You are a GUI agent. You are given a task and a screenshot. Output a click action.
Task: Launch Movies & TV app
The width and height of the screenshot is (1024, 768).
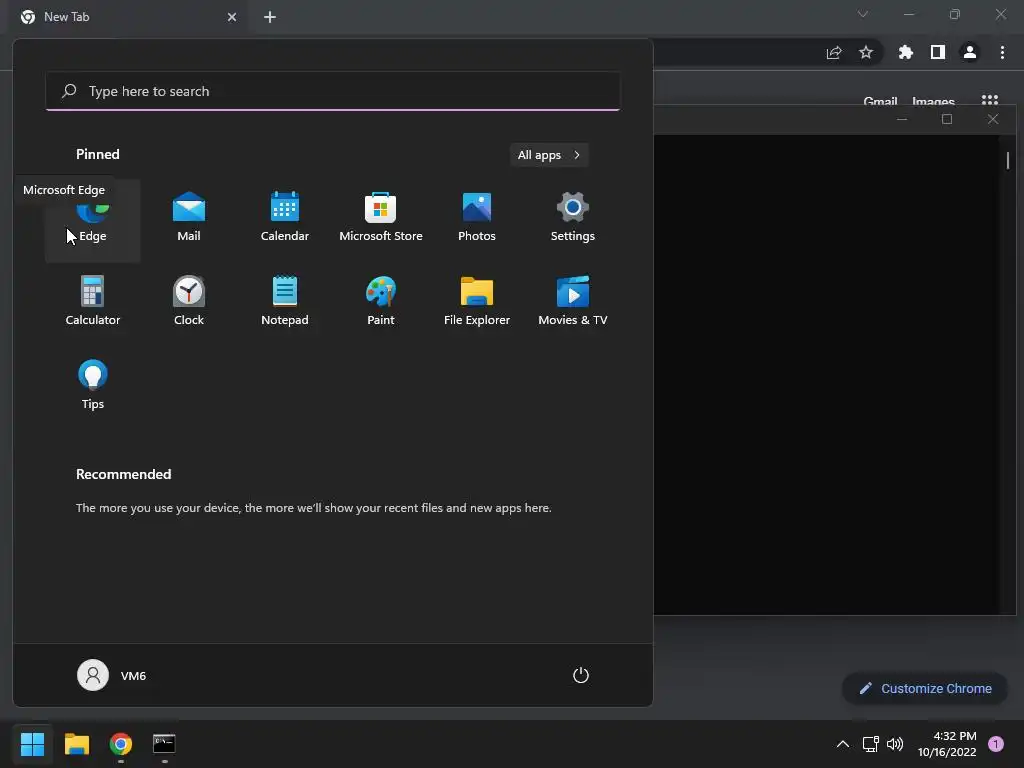pyautogui.click(x=573, y=301)
